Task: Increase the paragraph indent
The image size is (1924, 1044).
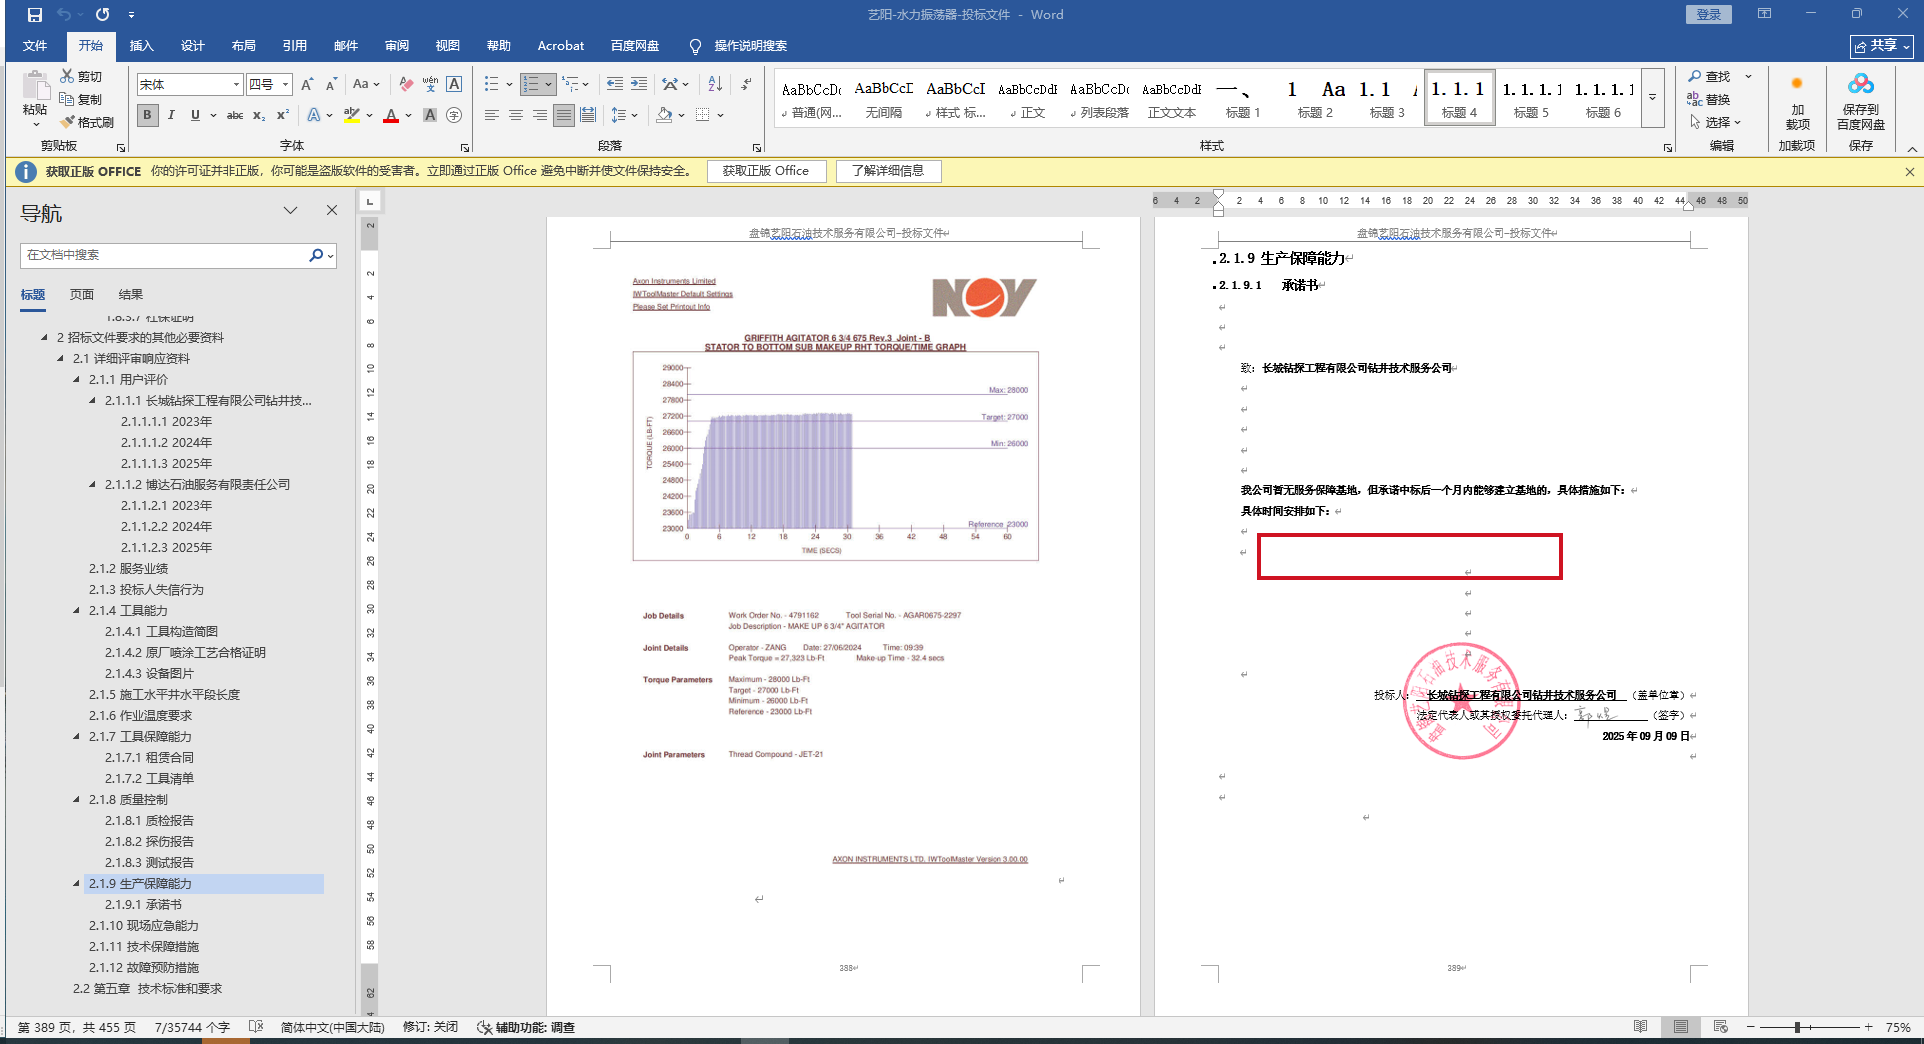Action: click(639, 85)
